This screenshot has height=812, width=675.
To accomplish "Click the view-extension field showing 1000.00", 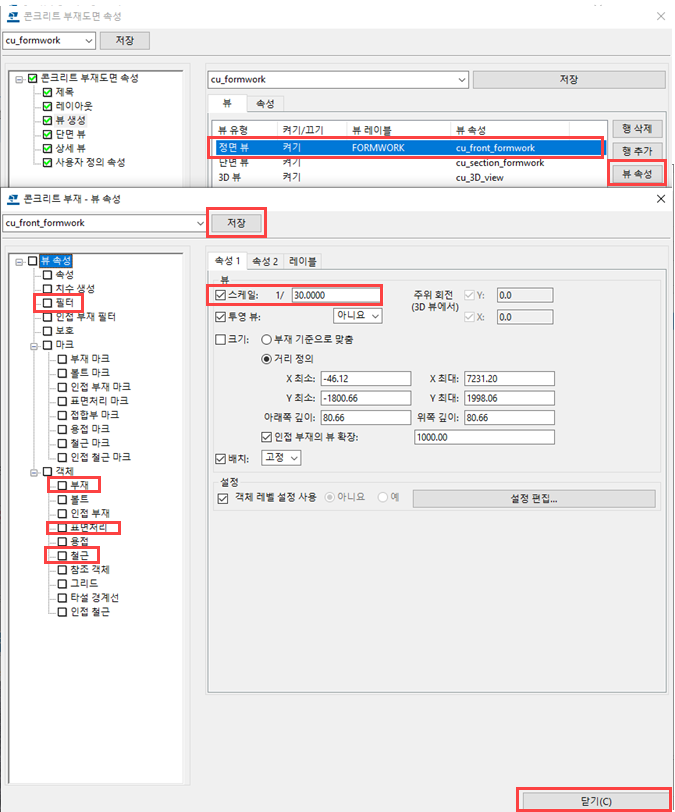I will pos(484,437).
